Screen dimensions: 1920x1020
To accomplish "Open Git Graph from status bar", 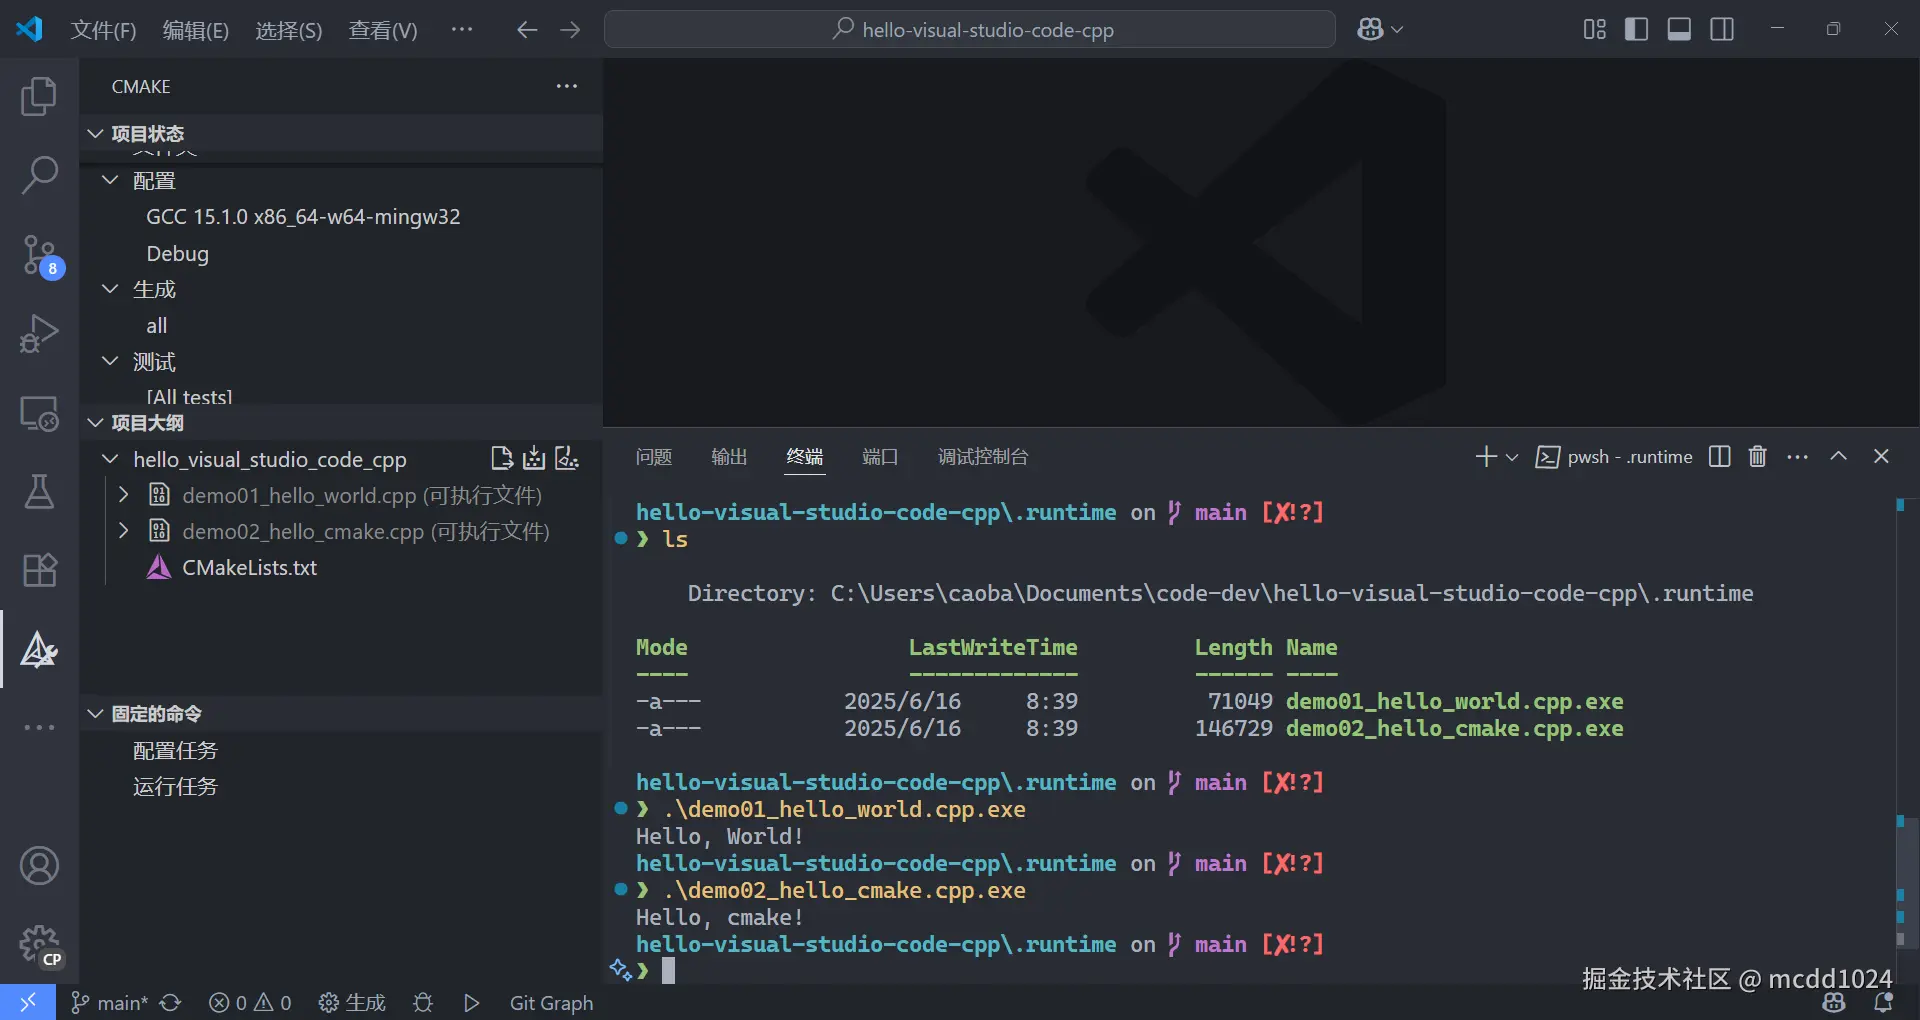I will click(551, 1002).
